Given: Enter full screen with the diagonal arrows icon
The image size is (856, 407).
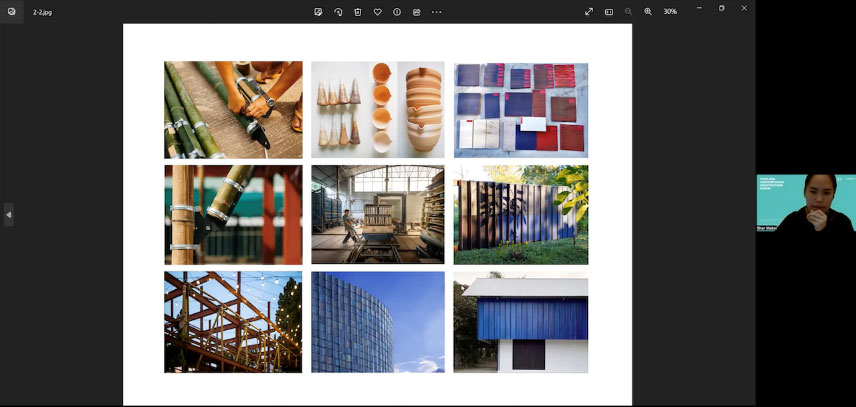Looking at the screenshot, I should [589, 11].
